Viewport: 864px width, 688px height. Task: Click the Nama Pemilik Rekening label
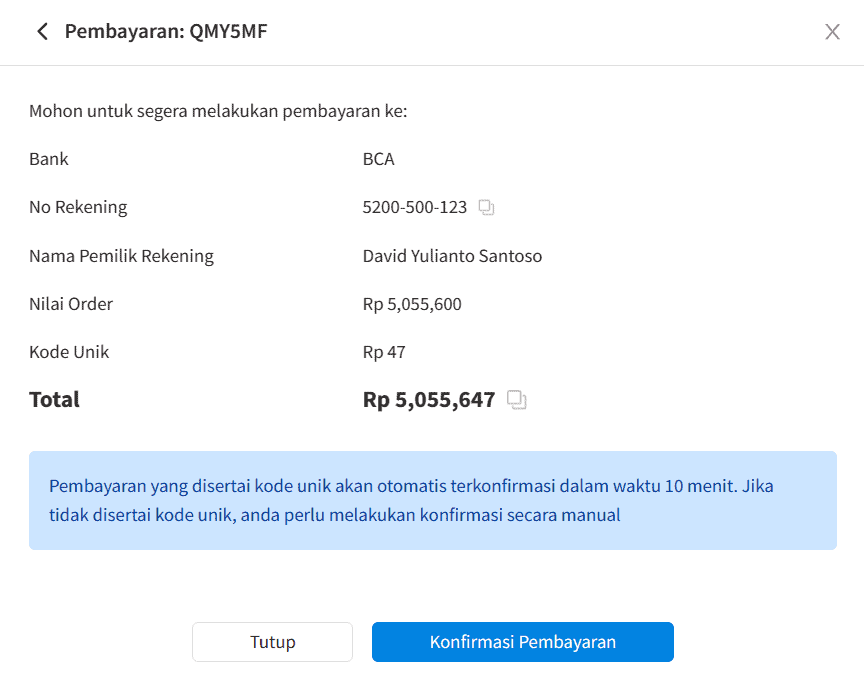point(121,256)
